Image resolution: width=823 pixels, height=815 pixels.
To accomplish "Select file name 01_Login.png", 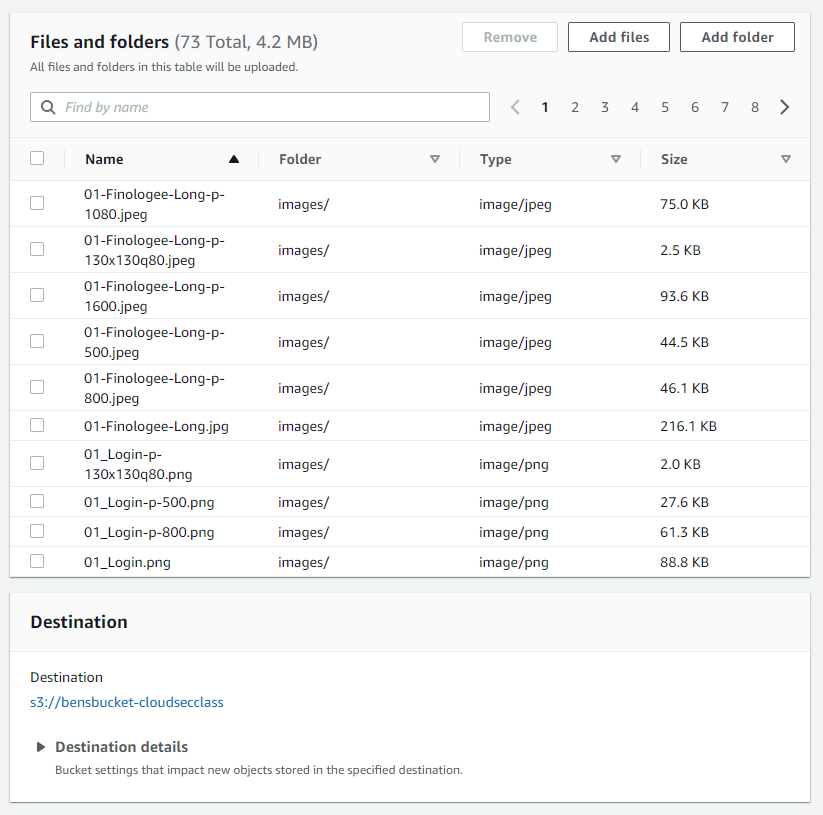I will (x=127, y=562).
